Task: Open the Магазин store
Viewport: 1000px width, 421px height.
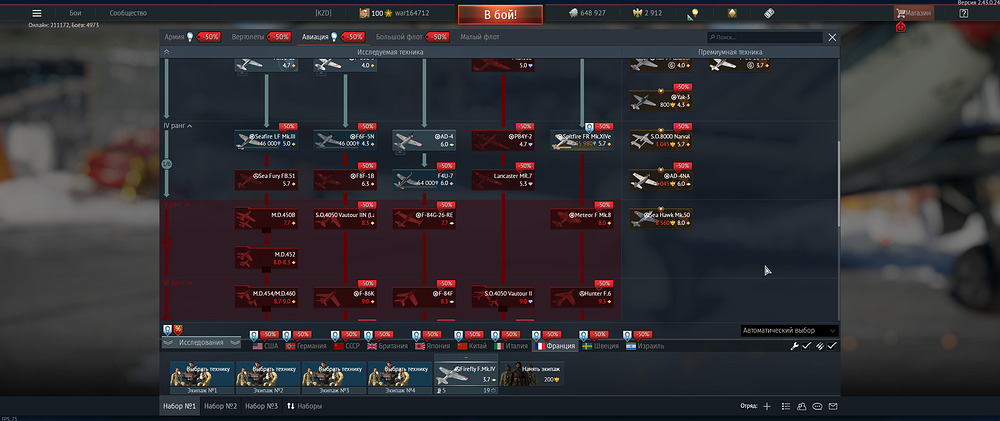Action: tap(914, 13)
